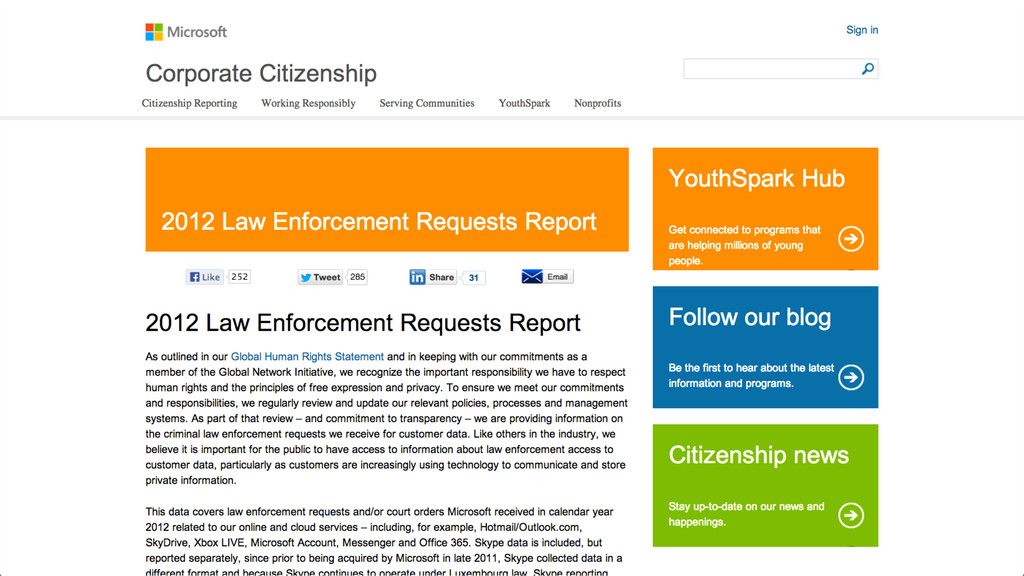Click the orange 2012 Law Enforcement Requests banner
Viewport: 1024px width, 576px height.
coord(387,199)
